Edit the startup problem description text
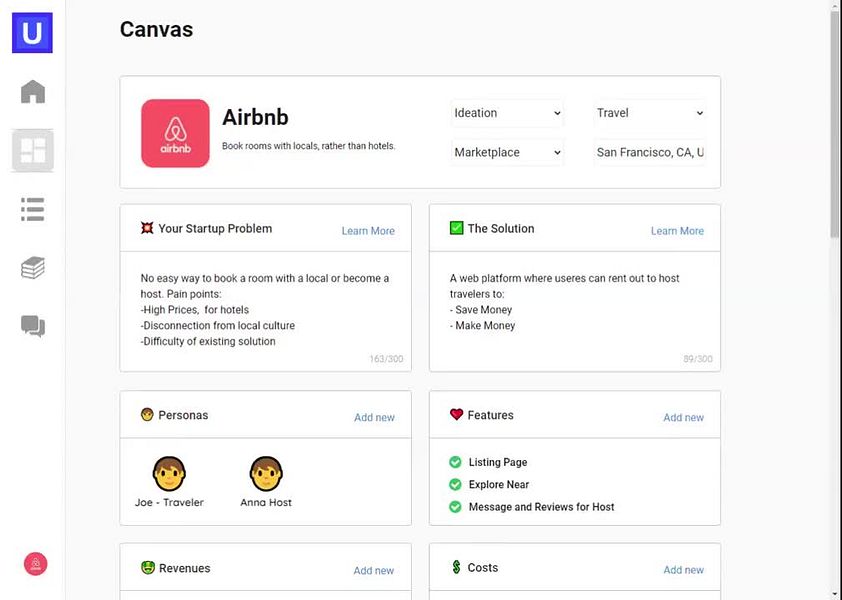The width and height of the screenshot is (842, 600). click(265, 310)
